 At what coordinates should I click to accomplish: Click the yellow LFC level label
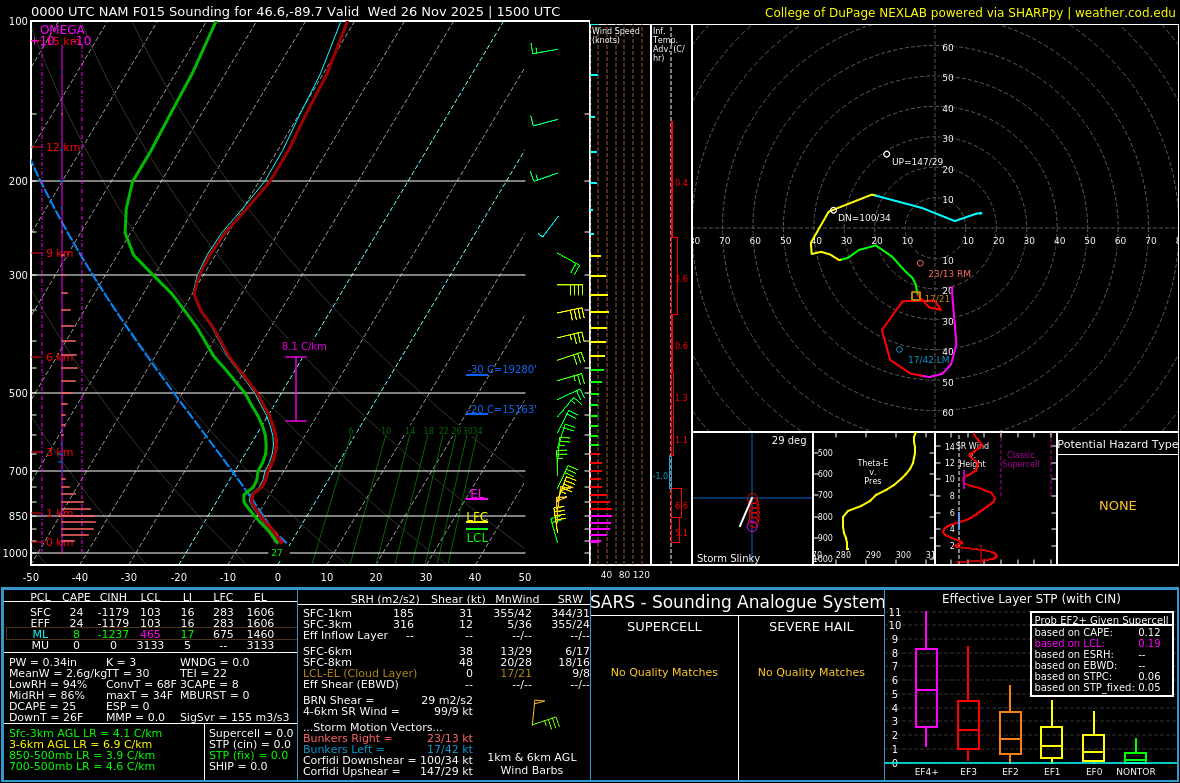476,516
